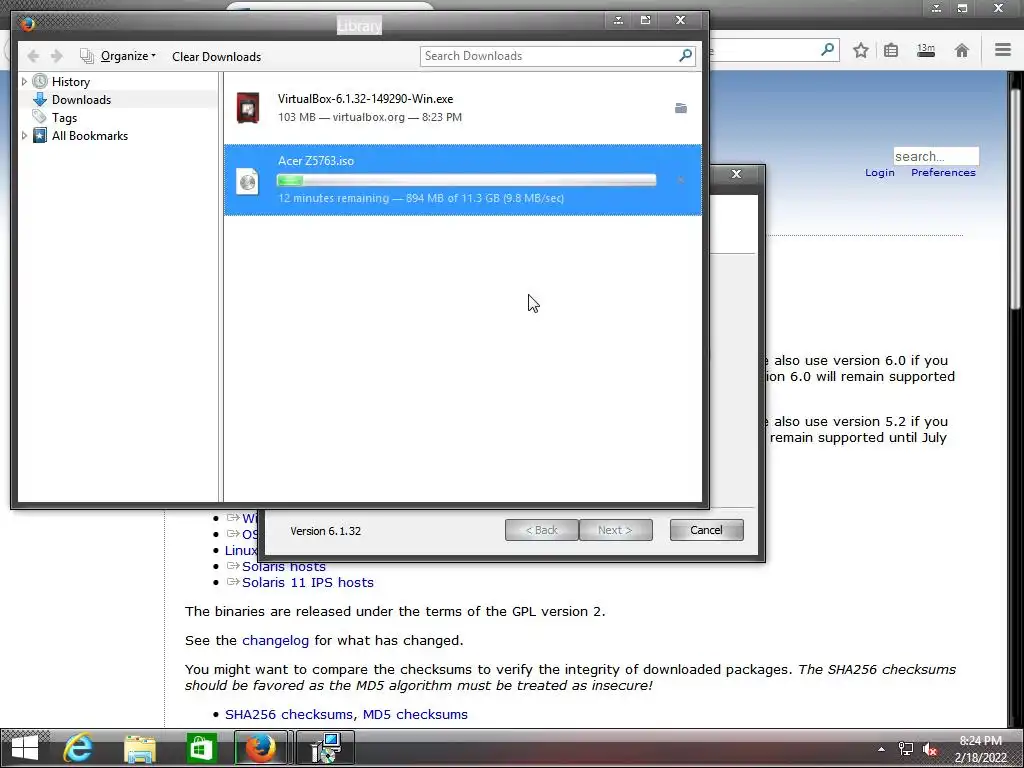
Task: Click Firefox downloads 13m indicator
Action: pos(926,50)
